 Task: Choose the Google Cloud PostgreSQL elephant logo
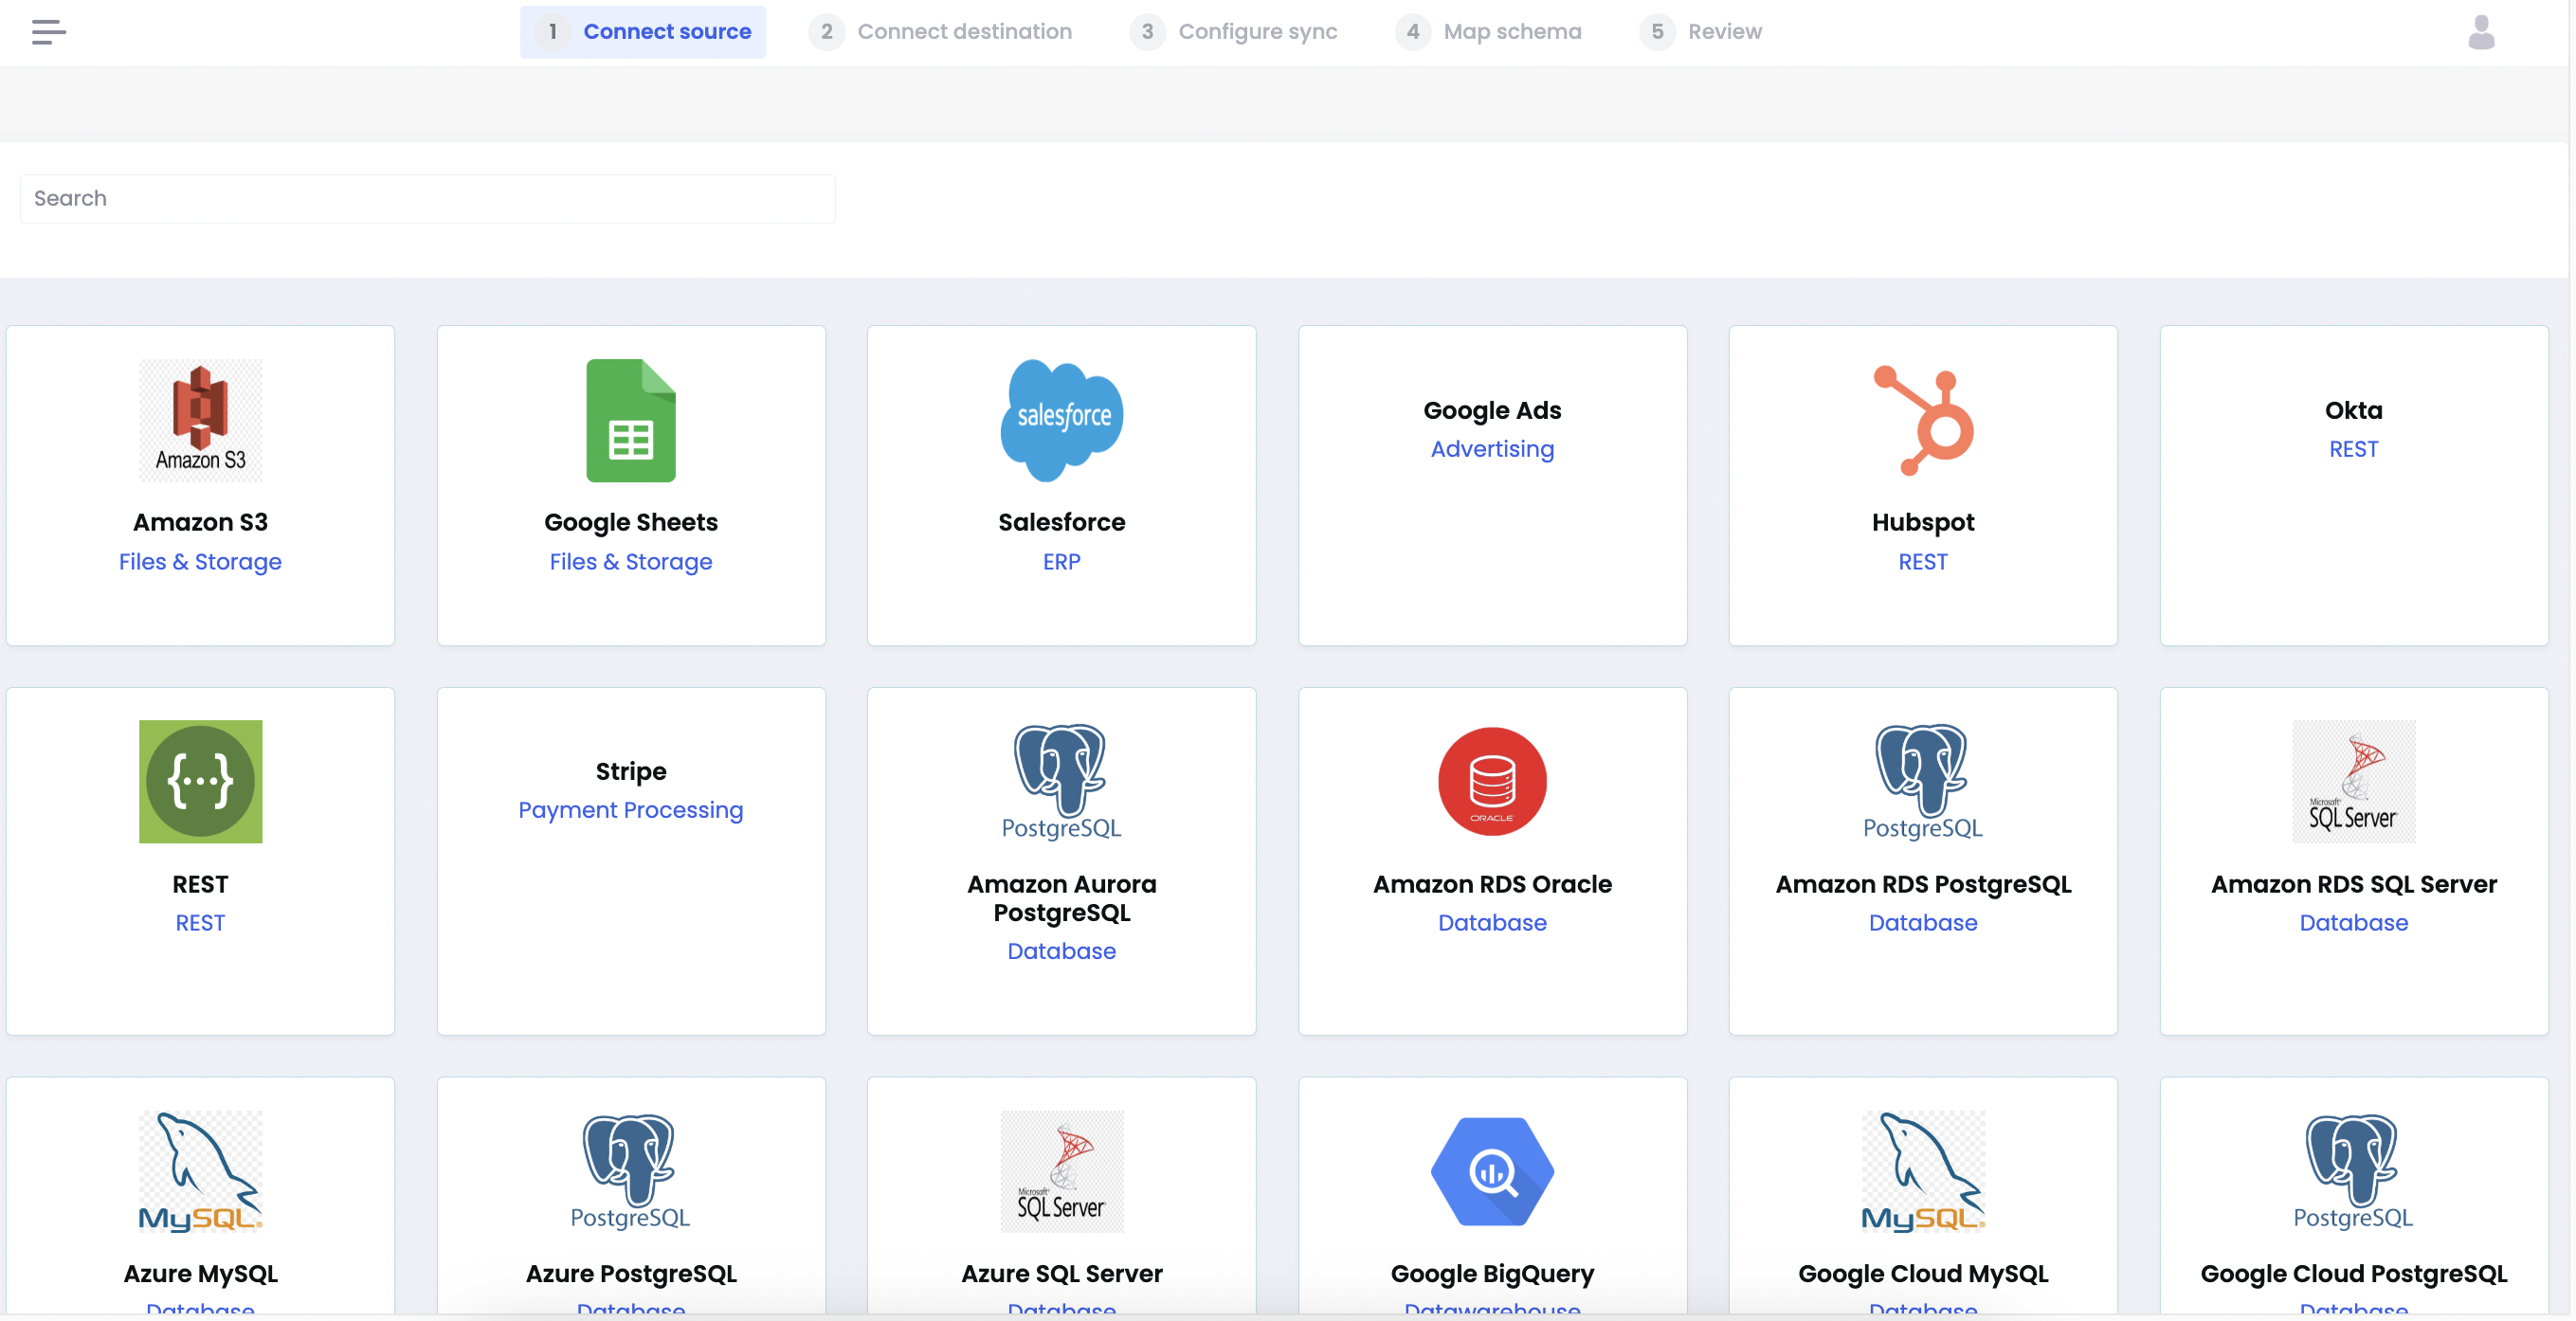(x=2354, y=1171)
